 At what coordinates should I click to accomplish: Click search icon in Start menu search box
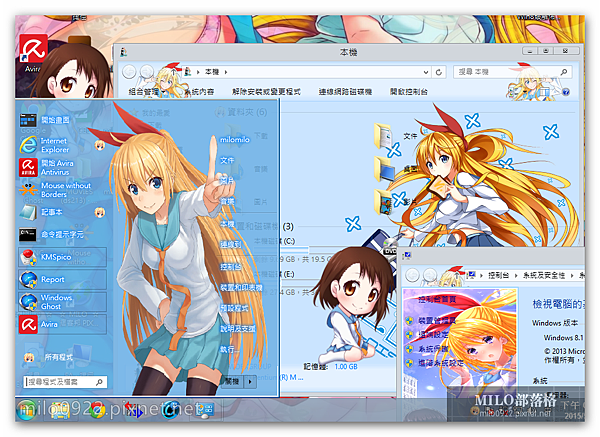[99, 382]
